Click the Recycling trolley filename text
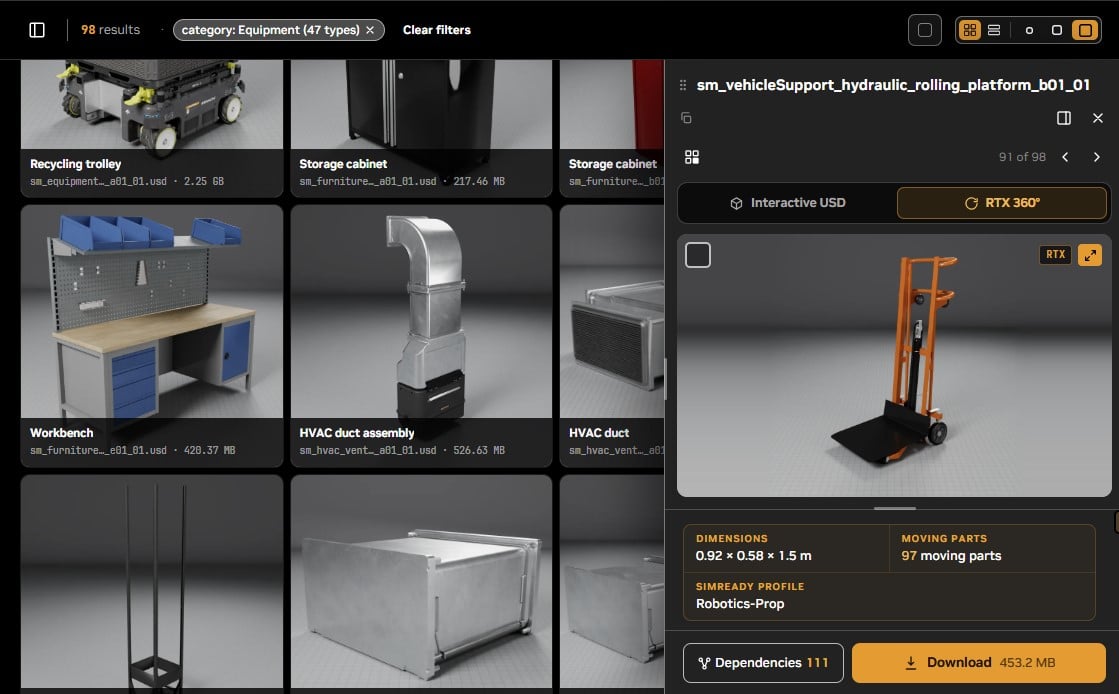The width and height of the screenshot is (1119, 694). (x=98, y=181)
